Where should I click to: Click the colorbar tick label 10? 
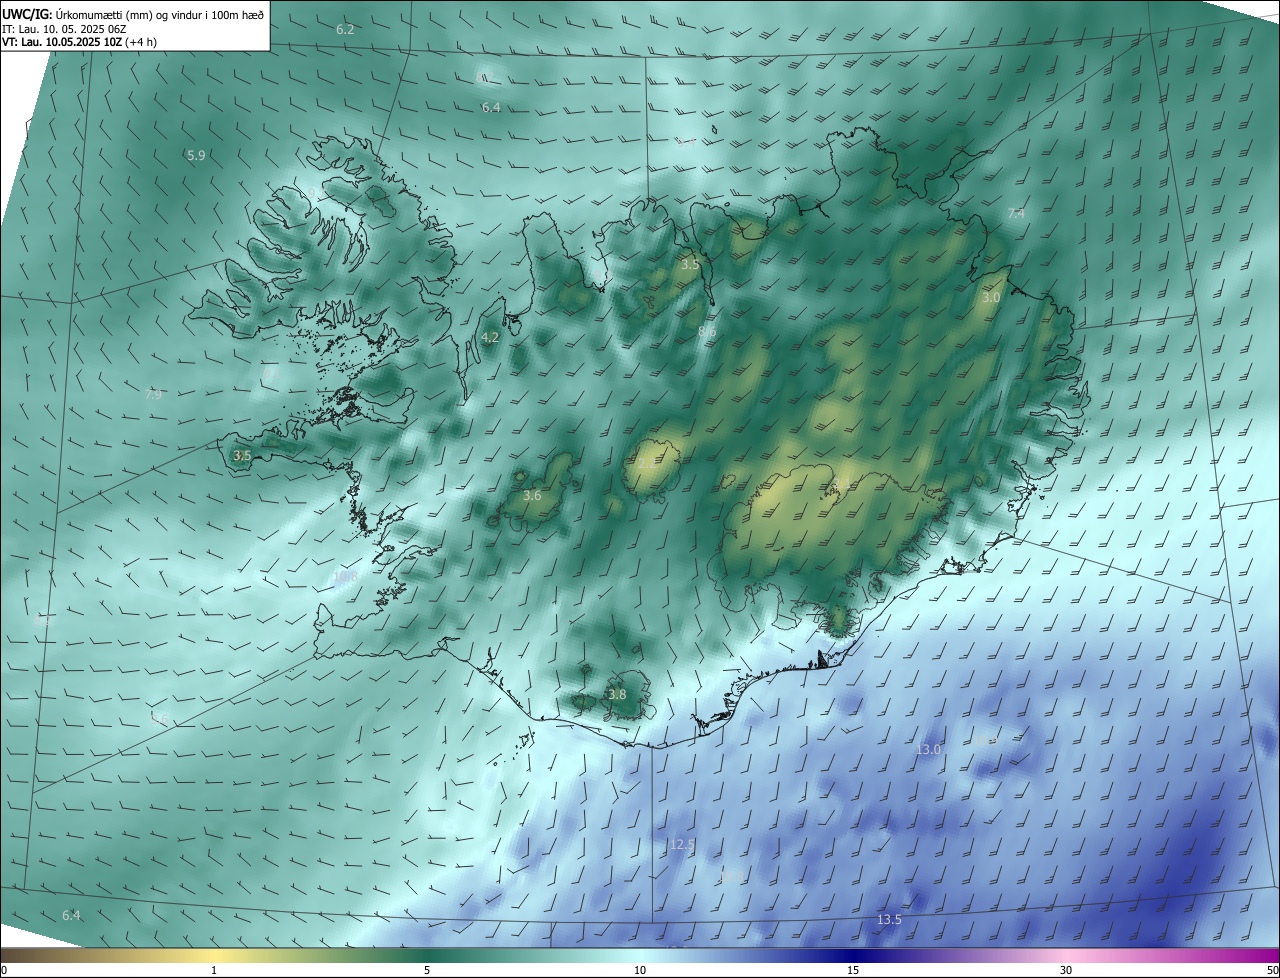pyautogui.click(x=640, y=970)
